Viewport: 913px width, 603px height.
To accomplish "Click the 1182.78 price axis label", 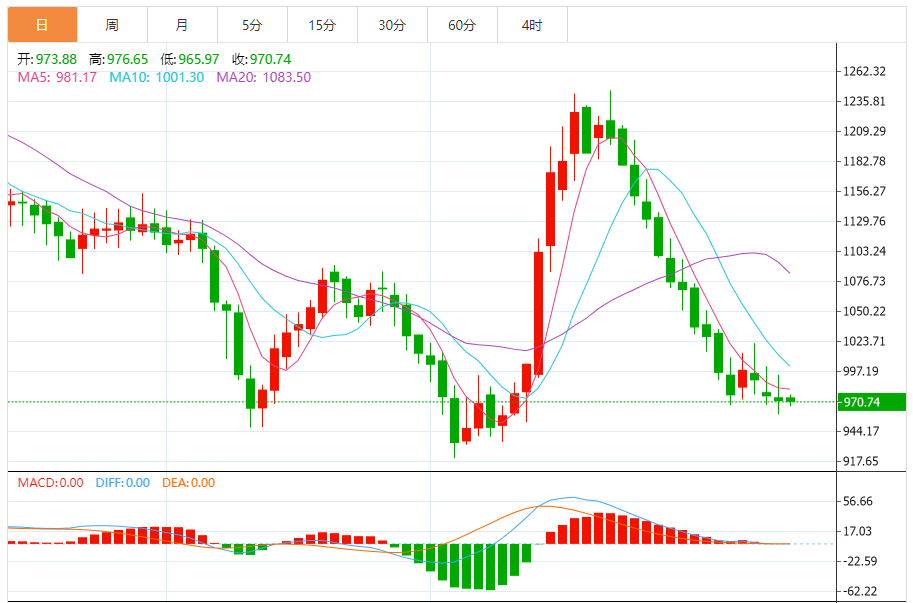I will pos(865,161).
